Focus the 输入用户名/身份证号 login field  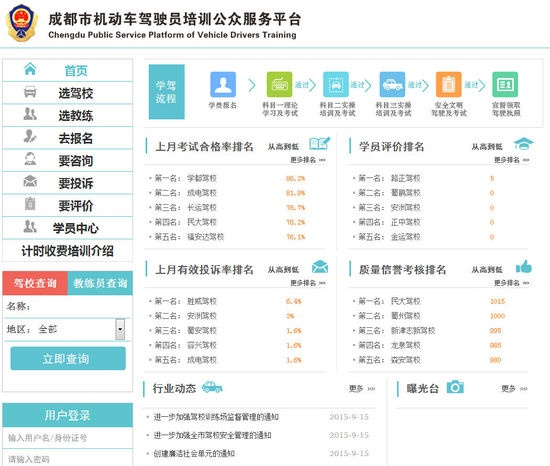point(67,438)
